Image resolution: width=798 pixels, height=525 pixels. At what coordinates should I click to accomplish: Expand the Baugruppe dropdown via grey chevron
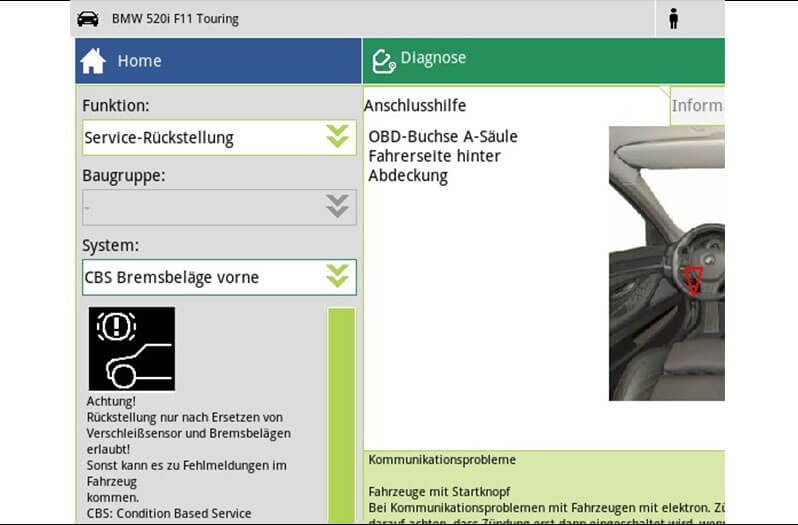point(339,207)
